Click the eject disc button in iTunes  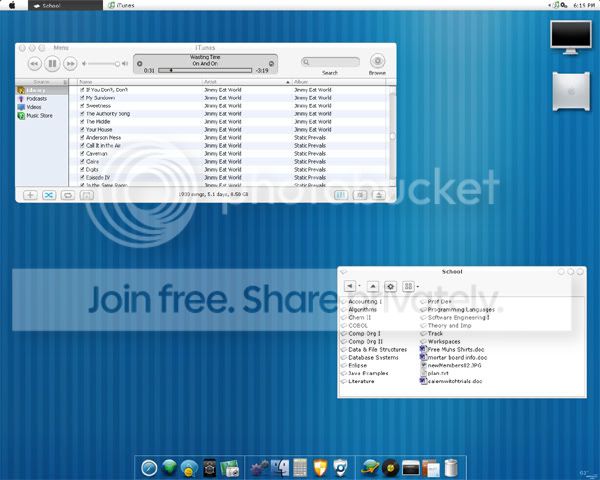(x=379, y=195)
